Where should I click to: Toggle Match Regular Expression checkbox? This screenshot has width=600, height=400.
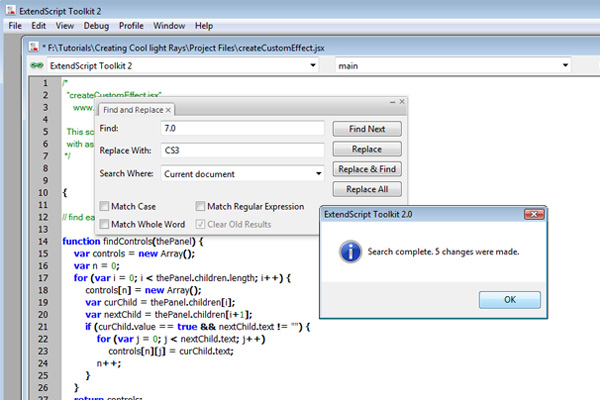(x=200, y=206)
